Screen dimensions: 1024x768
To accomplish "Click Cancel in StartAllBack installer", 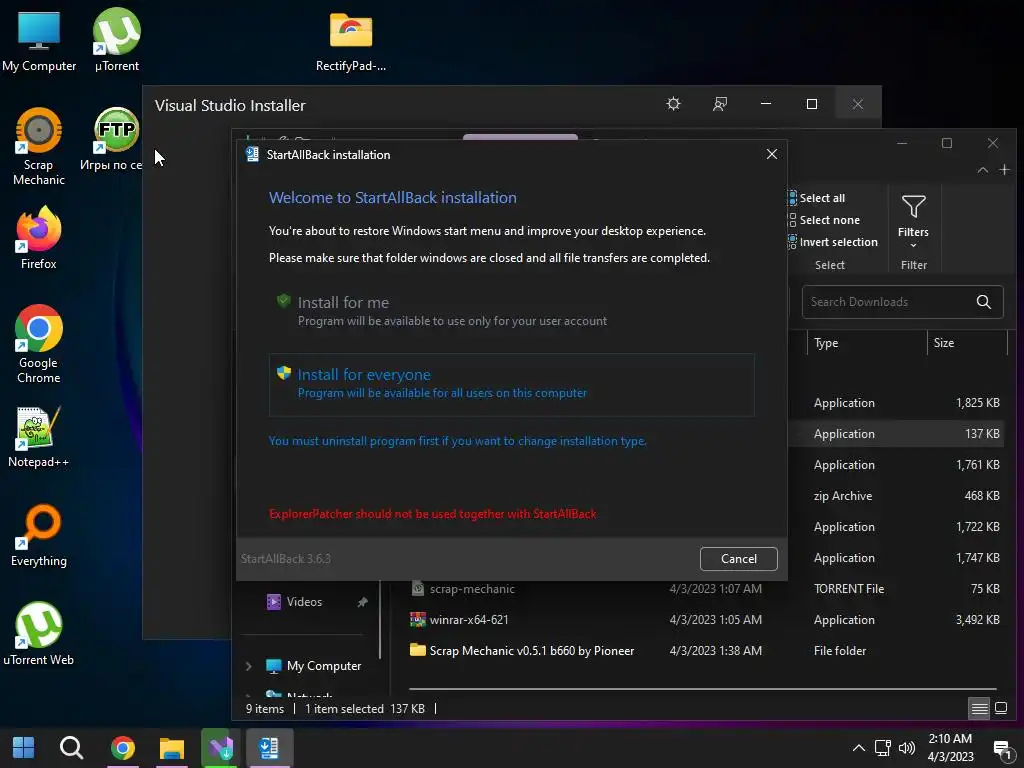I will [739, 558].
